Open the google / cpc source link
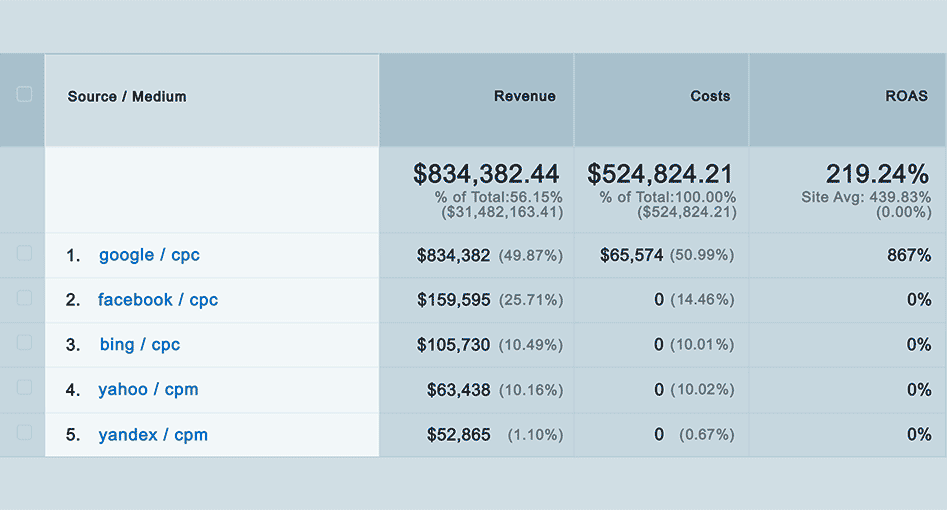947x510 pixels. [149, 255]
